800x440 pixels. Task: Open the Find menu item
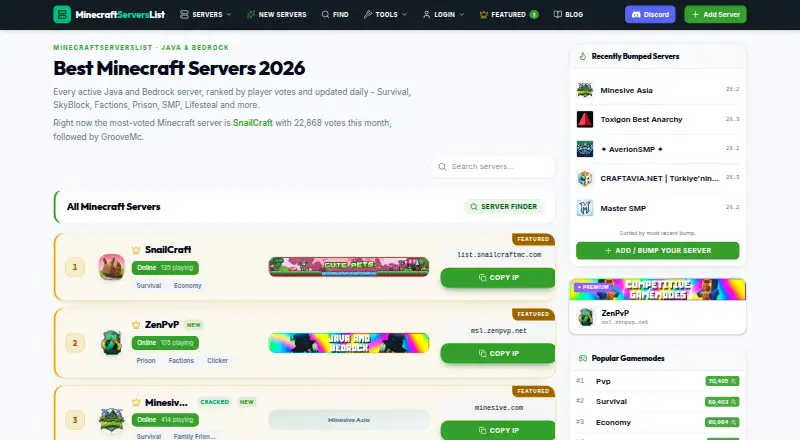(335, 14)
